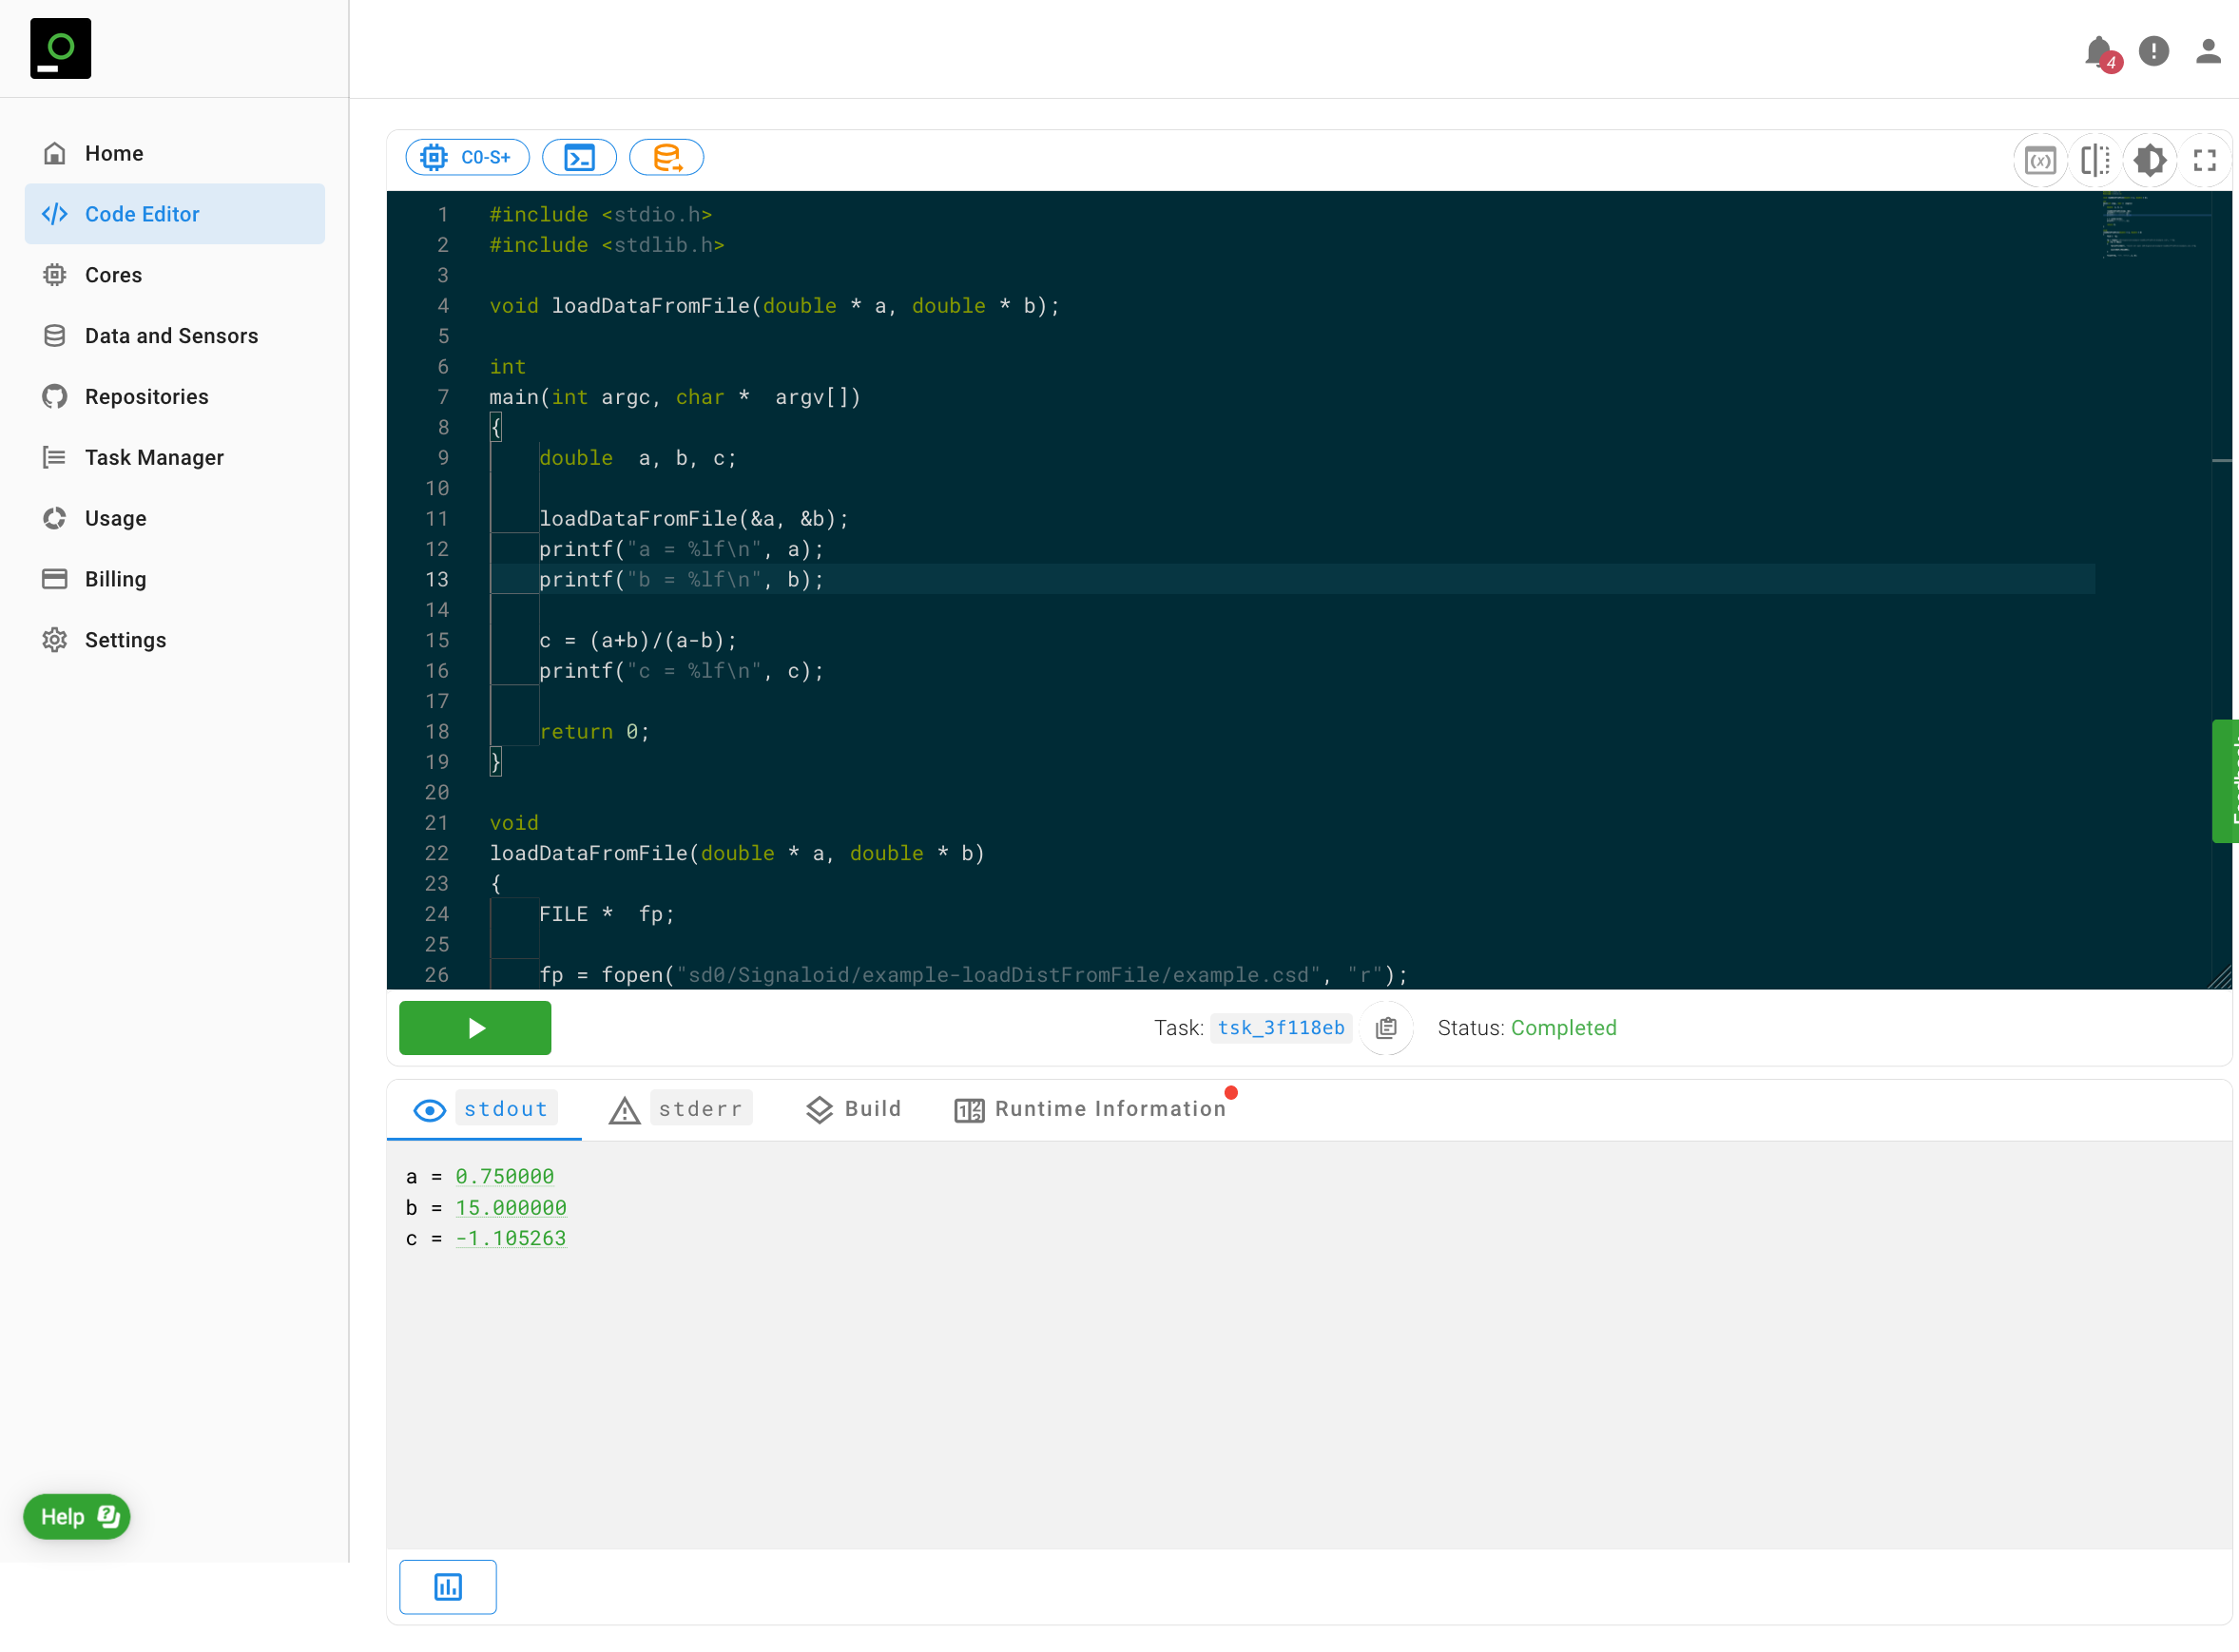Toggle split editor view icon
This screenshot has width=2239, height=1652.
pyautogui.click(x=2094, y=160)
